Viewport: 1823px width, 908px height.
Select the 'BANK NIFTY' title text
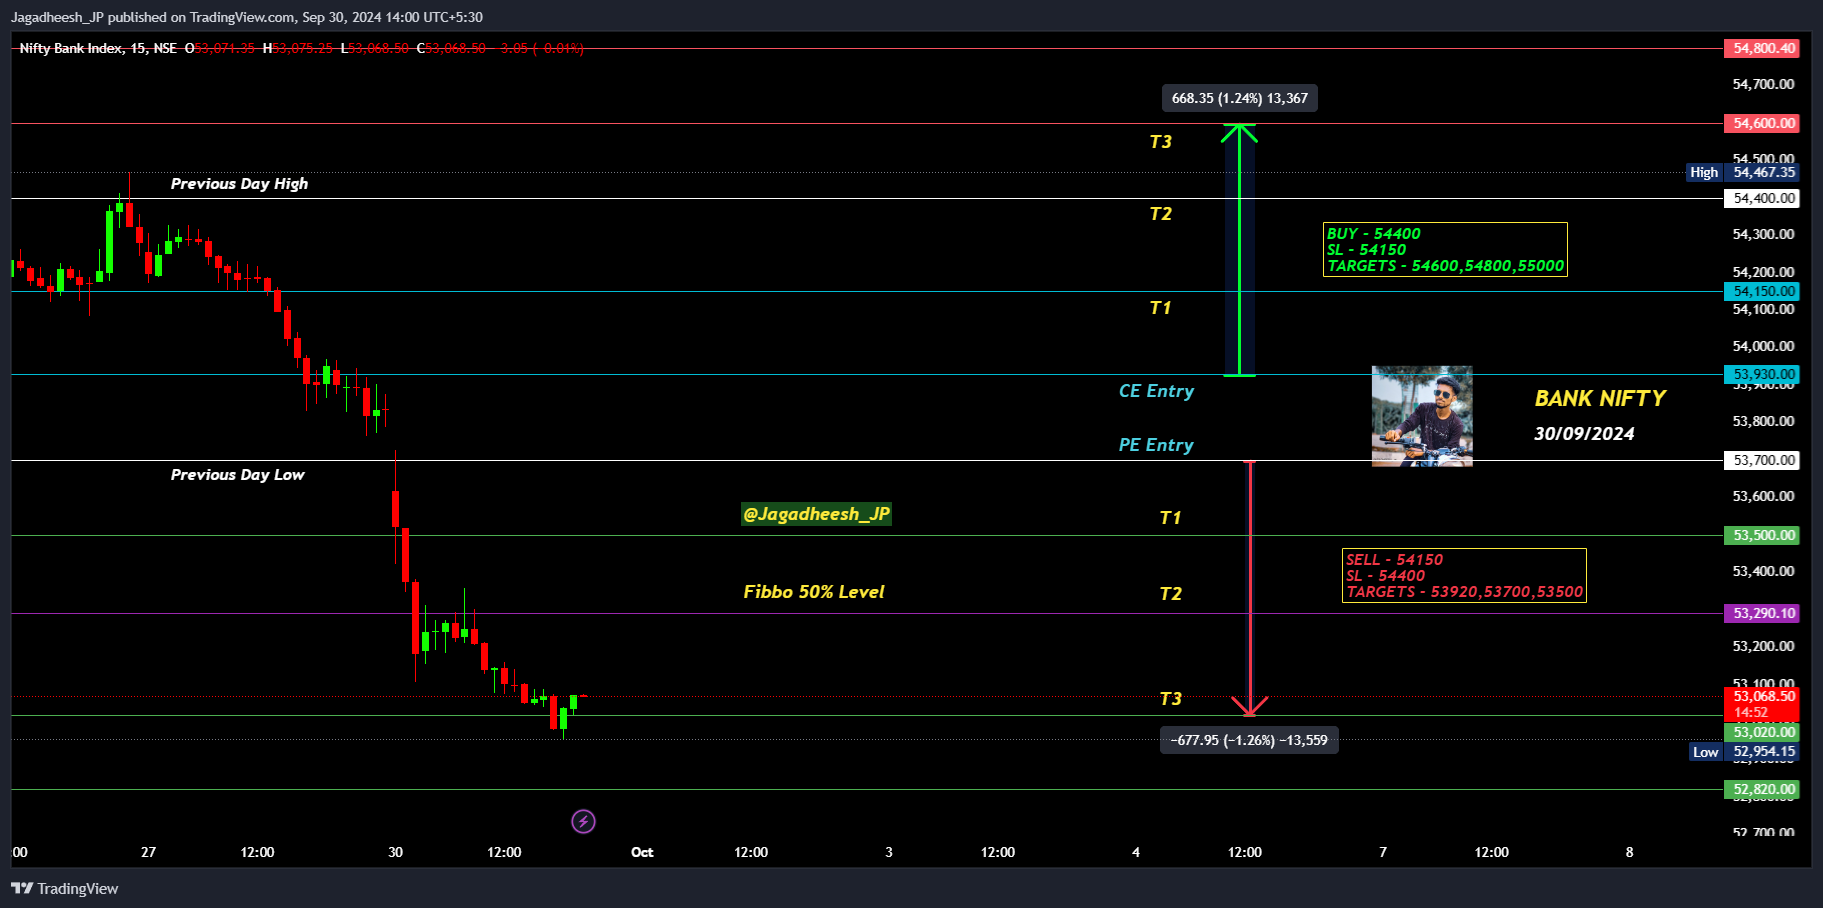click(x=1600, y=398)
